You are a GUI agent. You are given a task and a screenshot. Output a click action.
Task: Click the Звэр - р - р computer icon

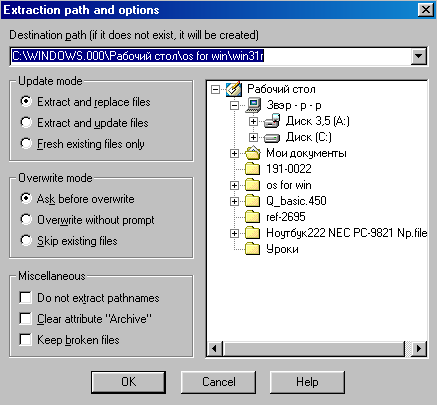click(x=253, y=105)
